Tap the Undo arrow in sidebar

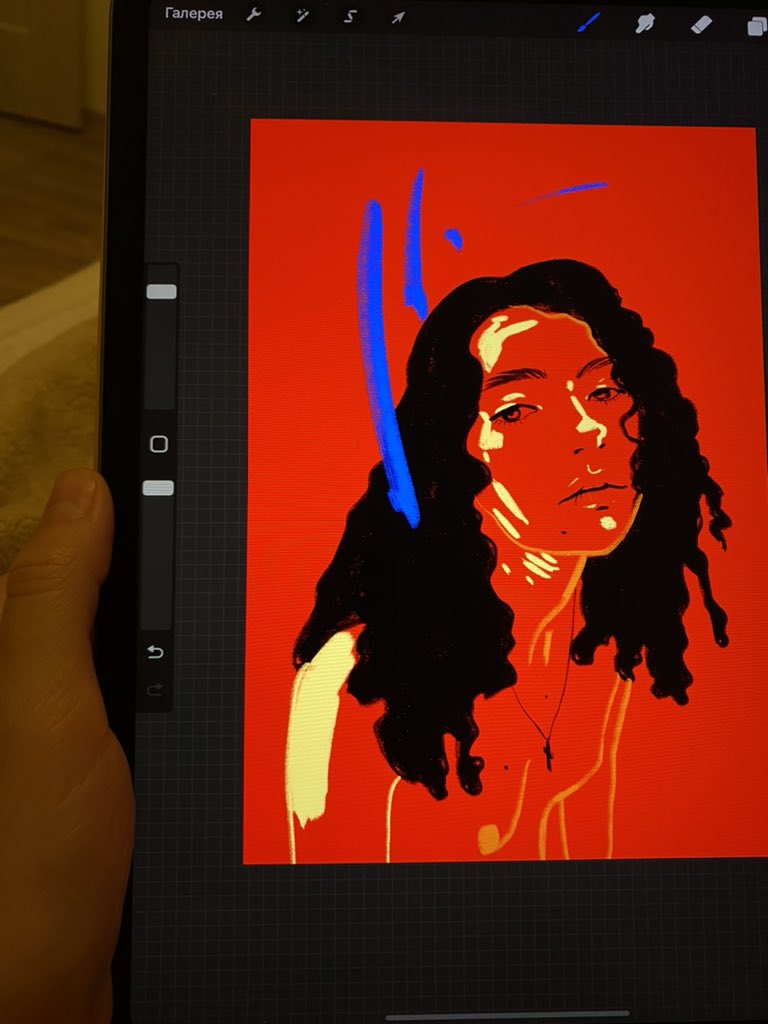point(155,652)
